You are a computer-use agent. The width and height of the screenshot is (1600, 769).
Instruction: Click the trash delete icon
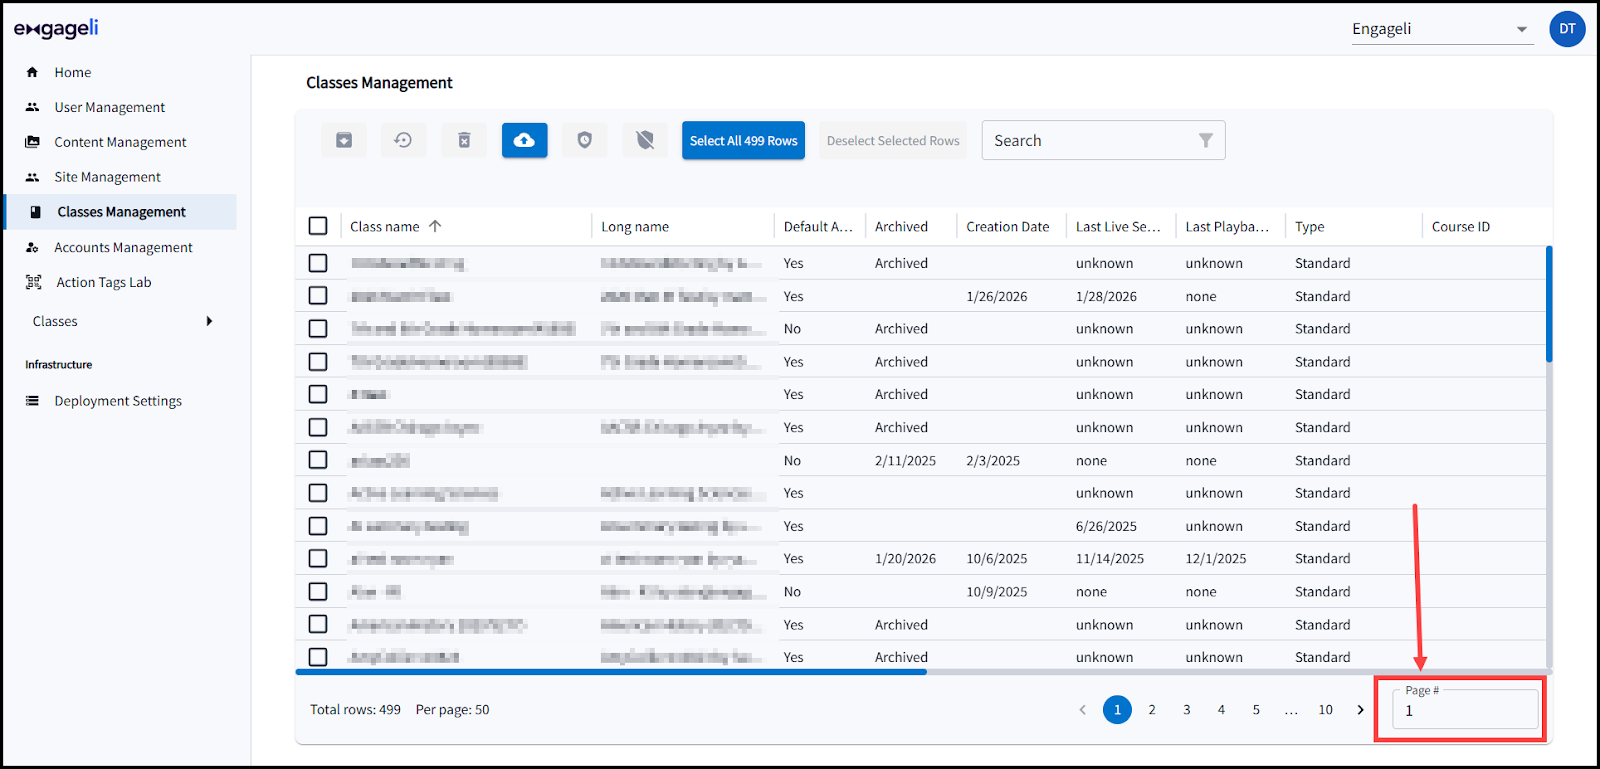coord(464,141)
